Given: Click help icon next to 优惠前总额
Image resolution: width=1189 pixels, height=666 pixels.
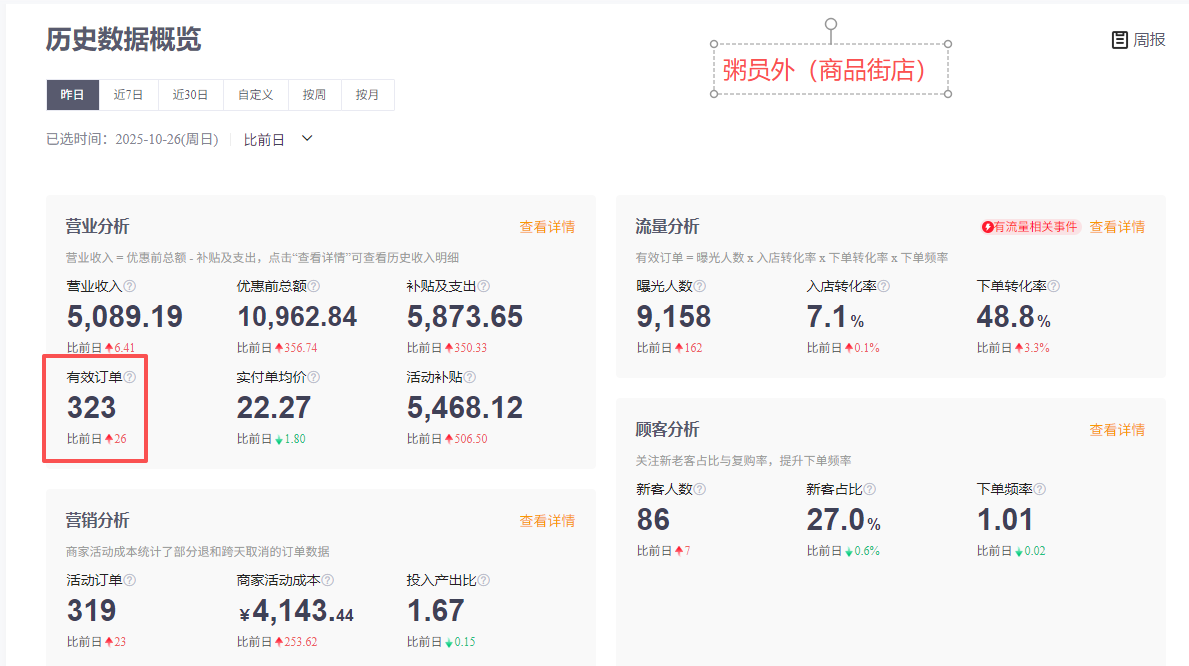Looking at the screenshot, I should pyautogui.click(x=313, y=286).
